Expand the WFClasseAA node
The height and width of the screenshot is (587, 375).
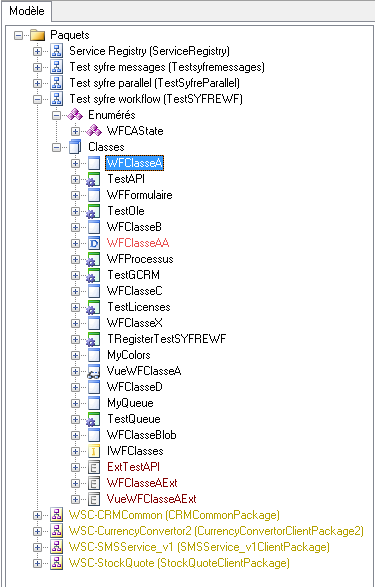(75, 244)
